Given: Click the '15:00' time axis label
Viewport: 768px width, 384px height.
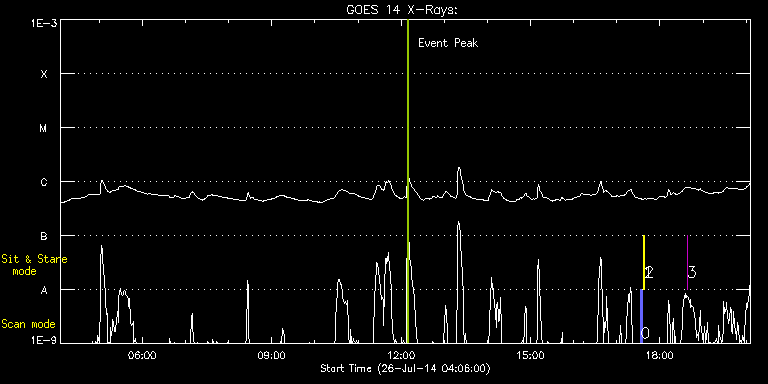Looking at the screenshot, I should click(531, 356).
